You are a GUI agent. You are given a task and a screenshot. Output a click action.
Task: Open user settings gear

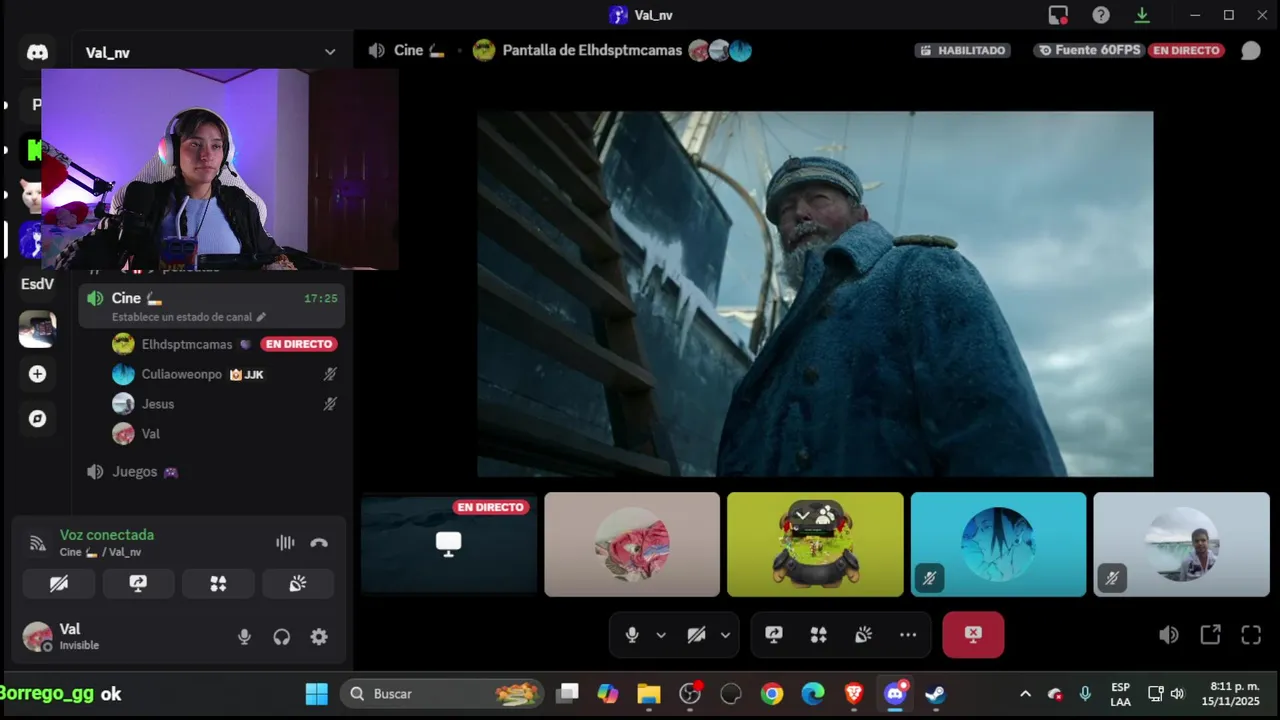coord(319,637)
